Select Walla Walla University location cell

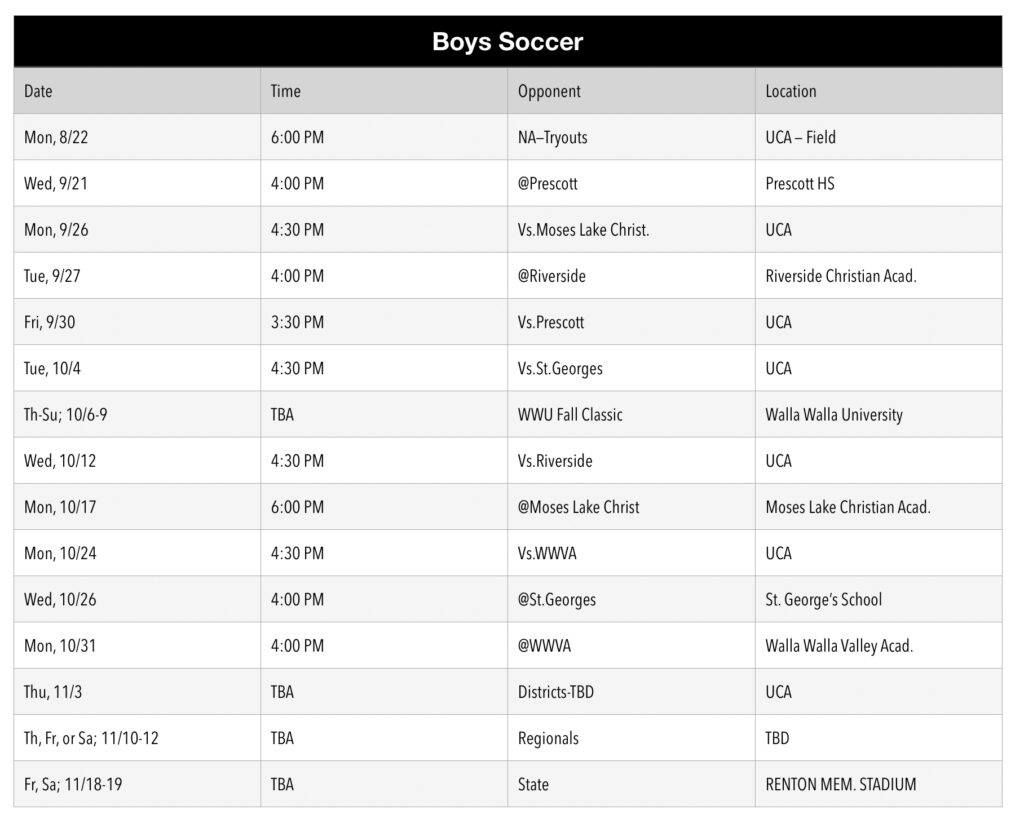click(879, 415)
